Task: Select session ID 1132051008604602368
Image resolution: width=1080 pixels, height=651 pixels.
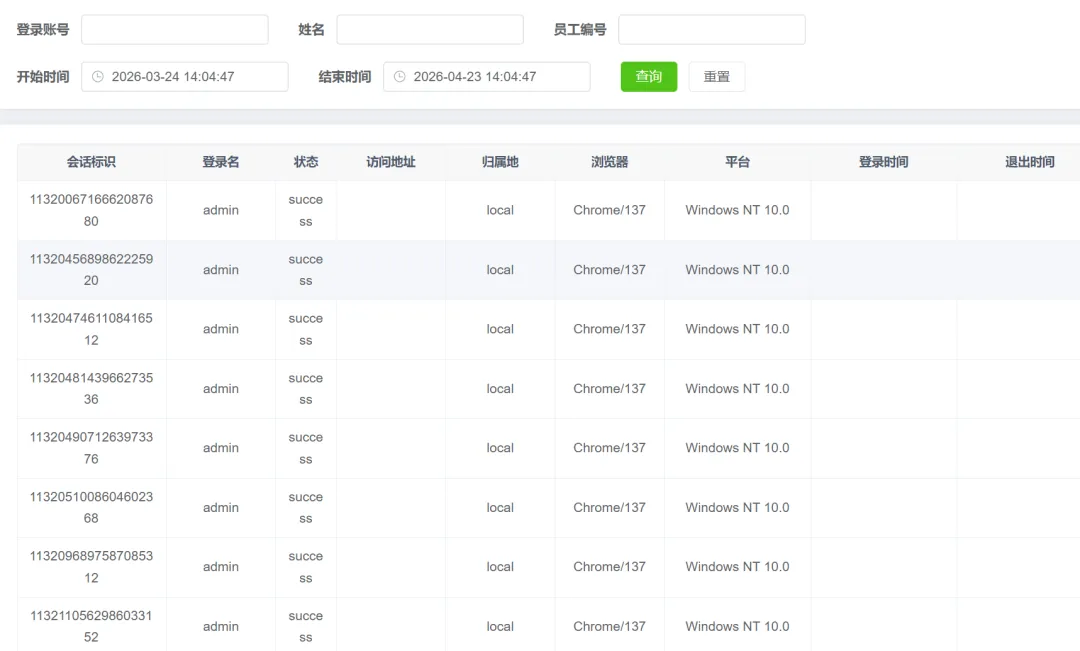Action: pyautogui.click(x=92, y=507)
